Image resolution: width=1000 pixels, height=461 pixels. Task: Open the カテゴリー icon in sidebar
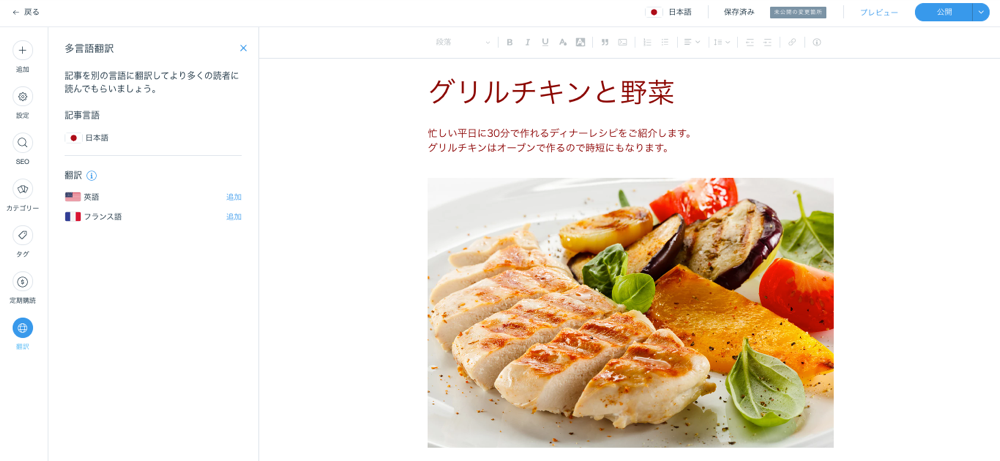[22, 189]
